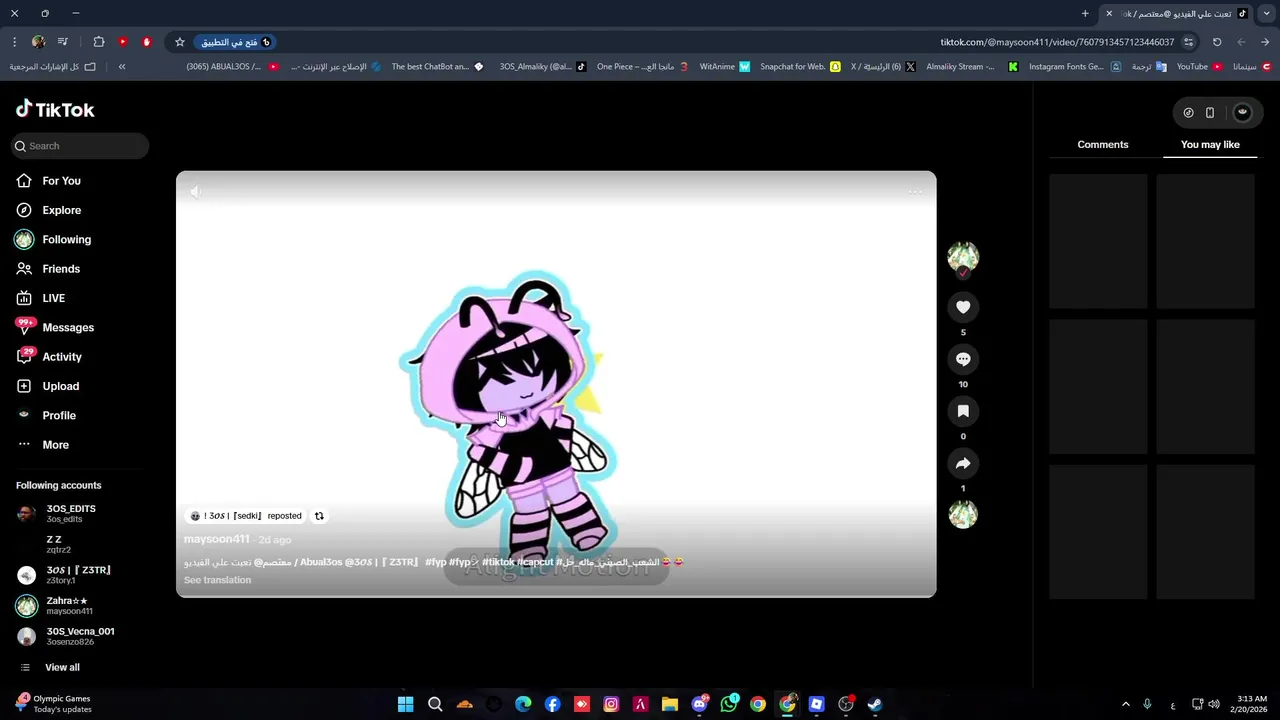Click the TikTok logo
1280x720 pixels.
(x=55, y=109)
